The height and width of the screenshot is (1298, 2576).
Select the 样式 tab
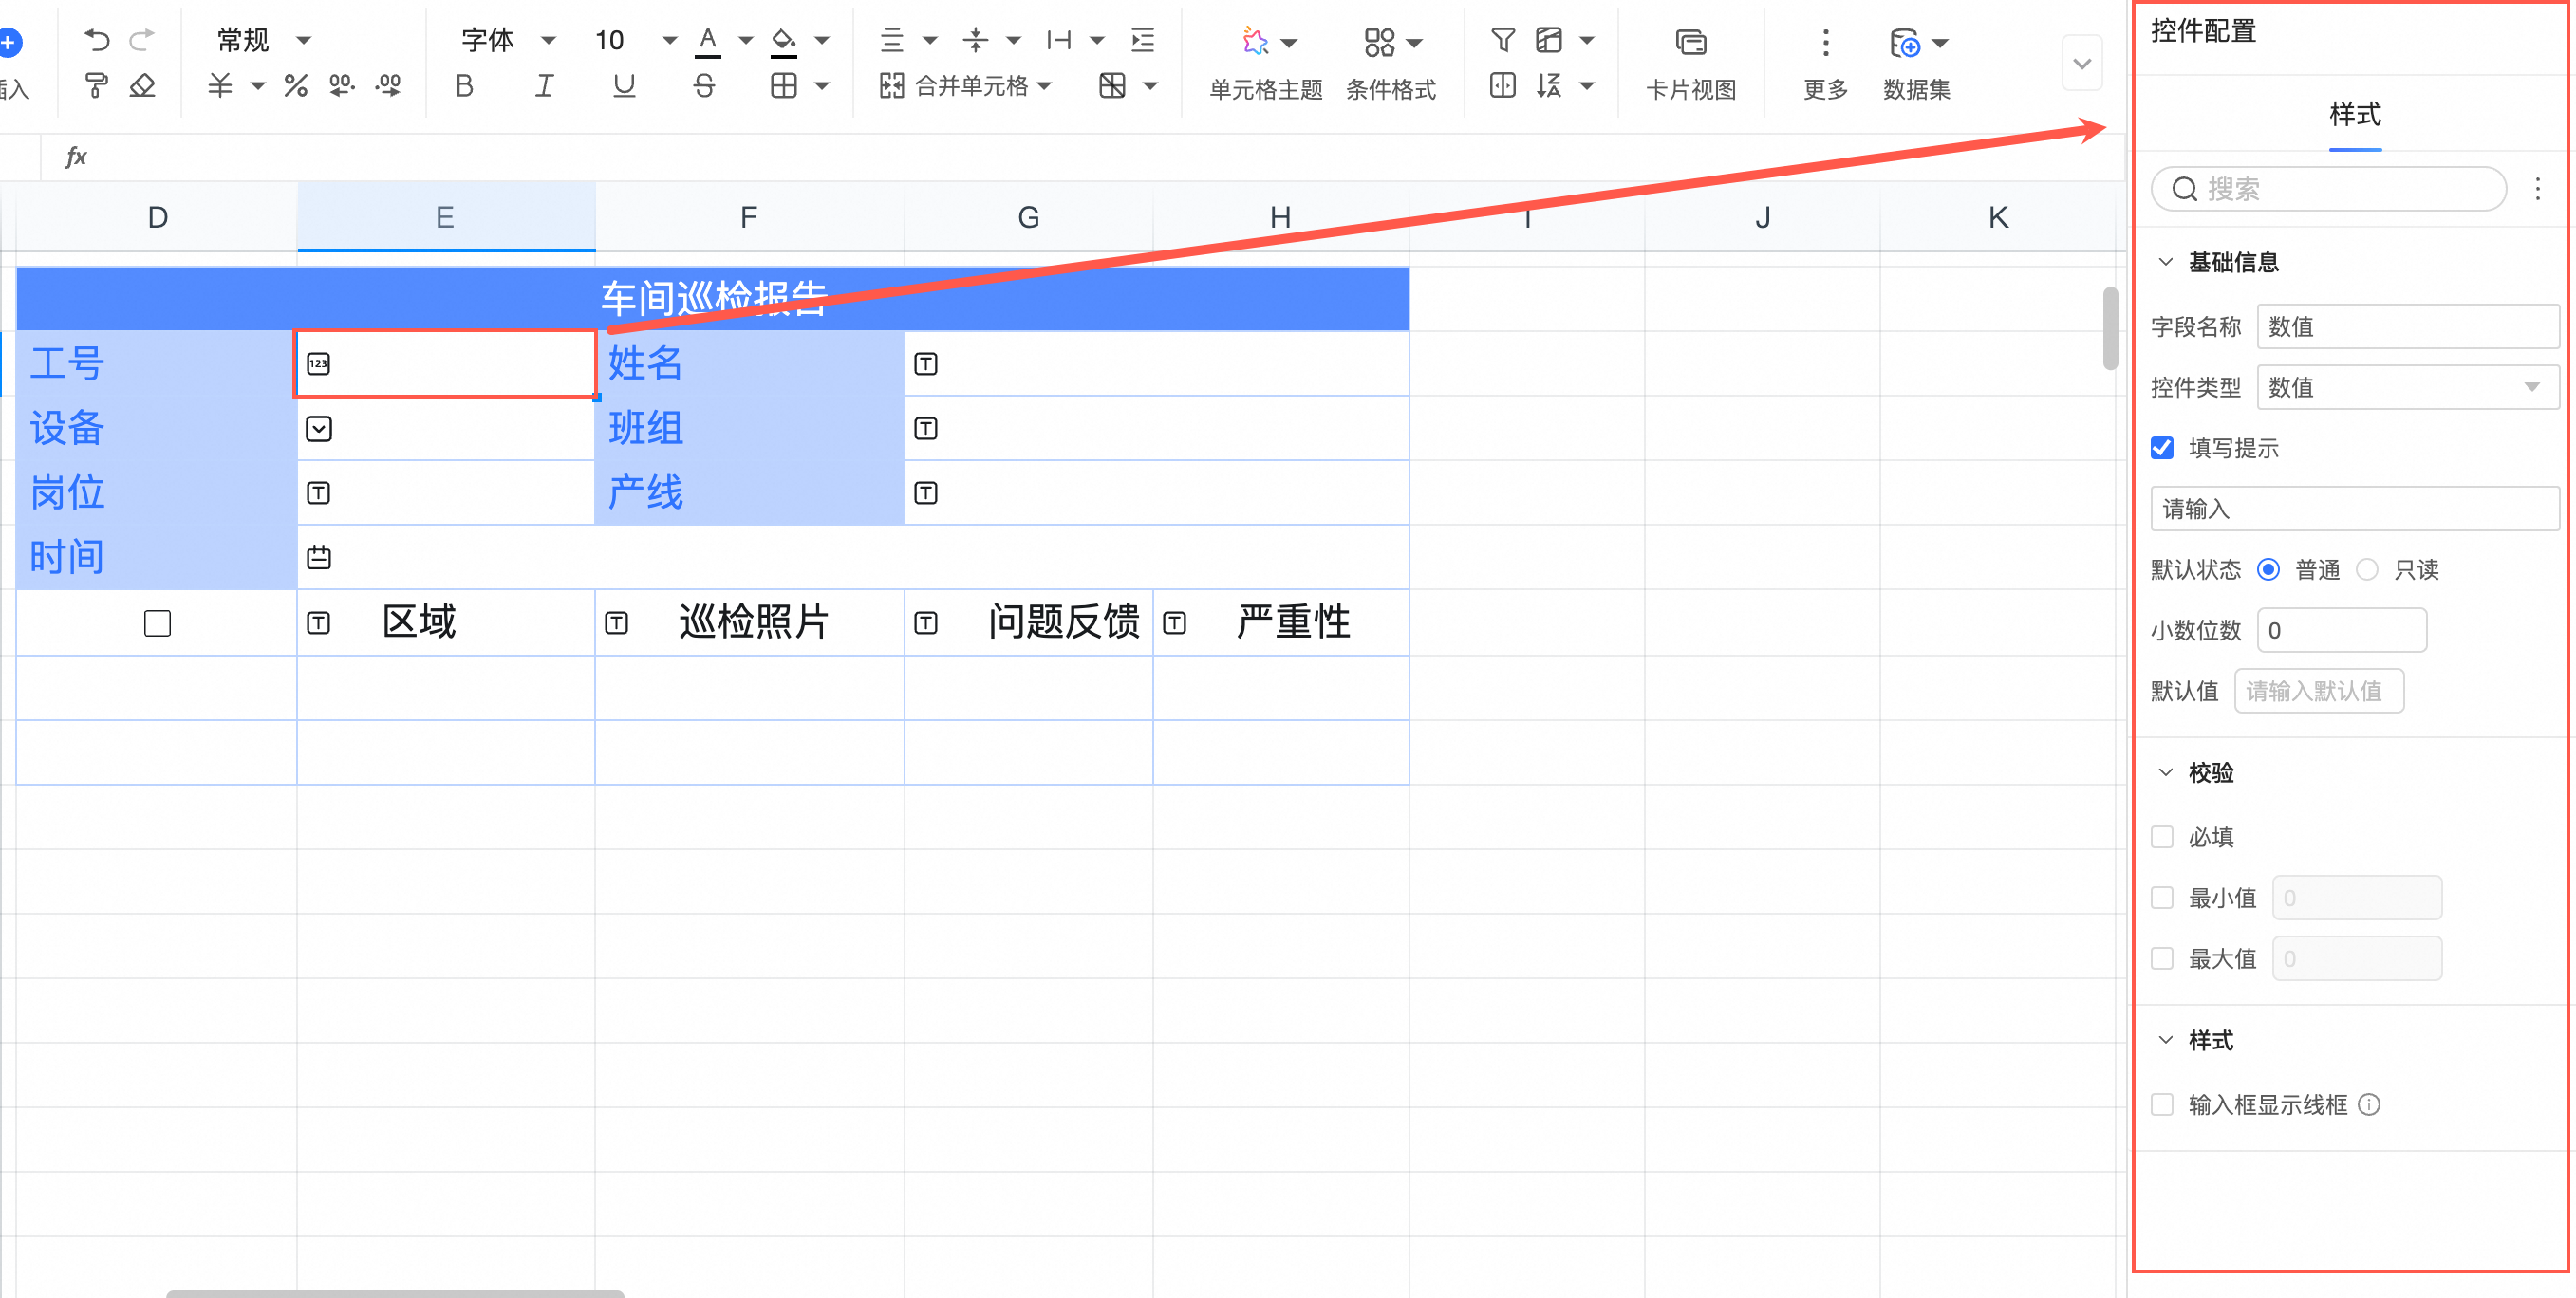click(x=2354, y=114)
